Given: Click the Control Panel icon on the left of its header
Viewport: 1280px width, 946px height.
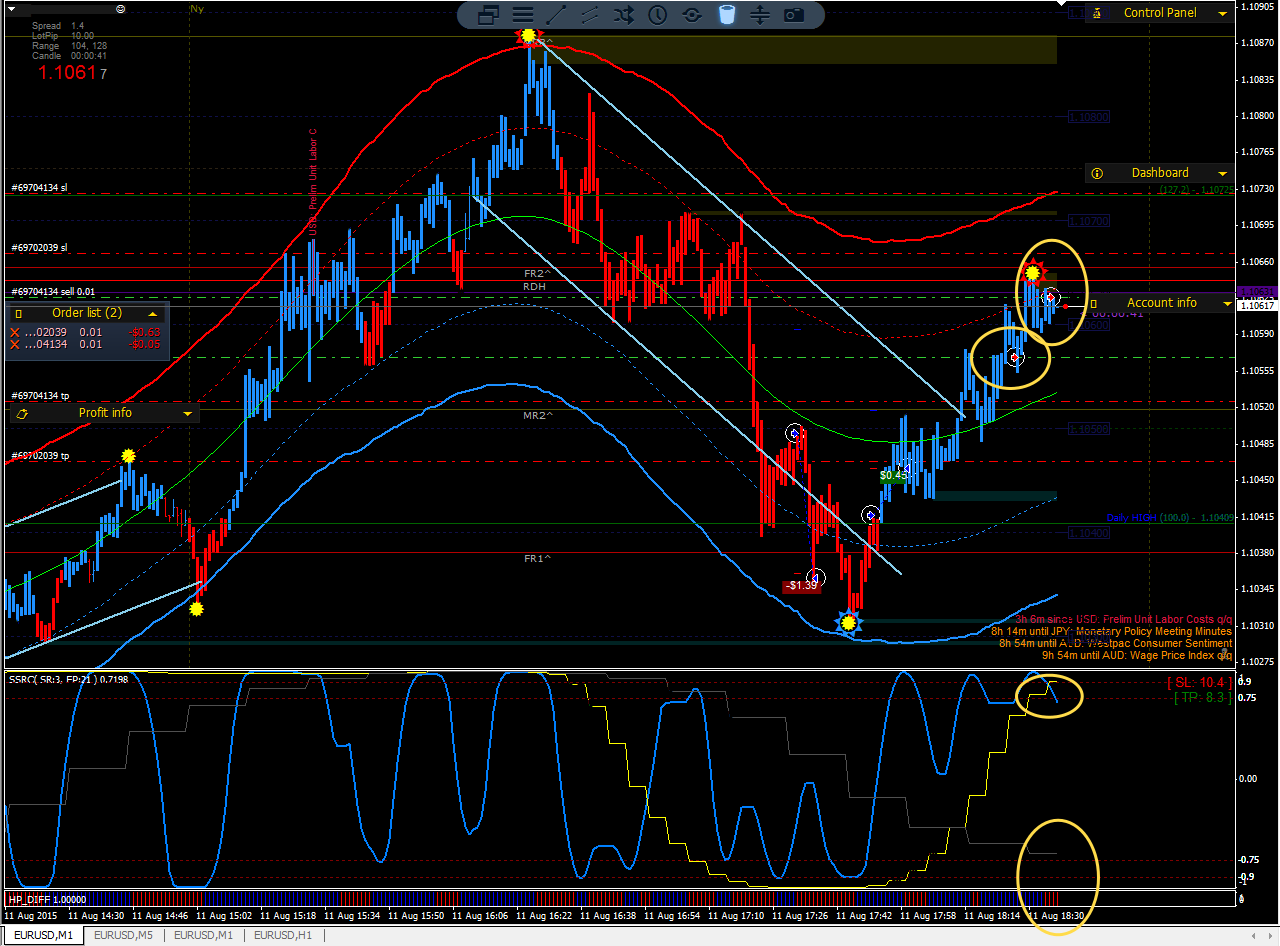Looking at the screenshot, I should pos(1097,13).
